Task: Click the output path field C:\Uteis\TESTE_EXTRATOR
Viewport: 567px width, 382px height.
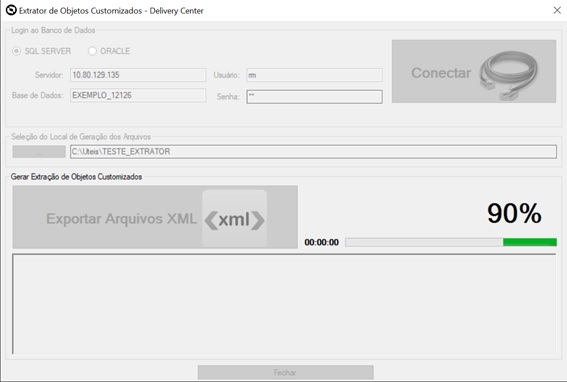Action: (x=313, y=152)
